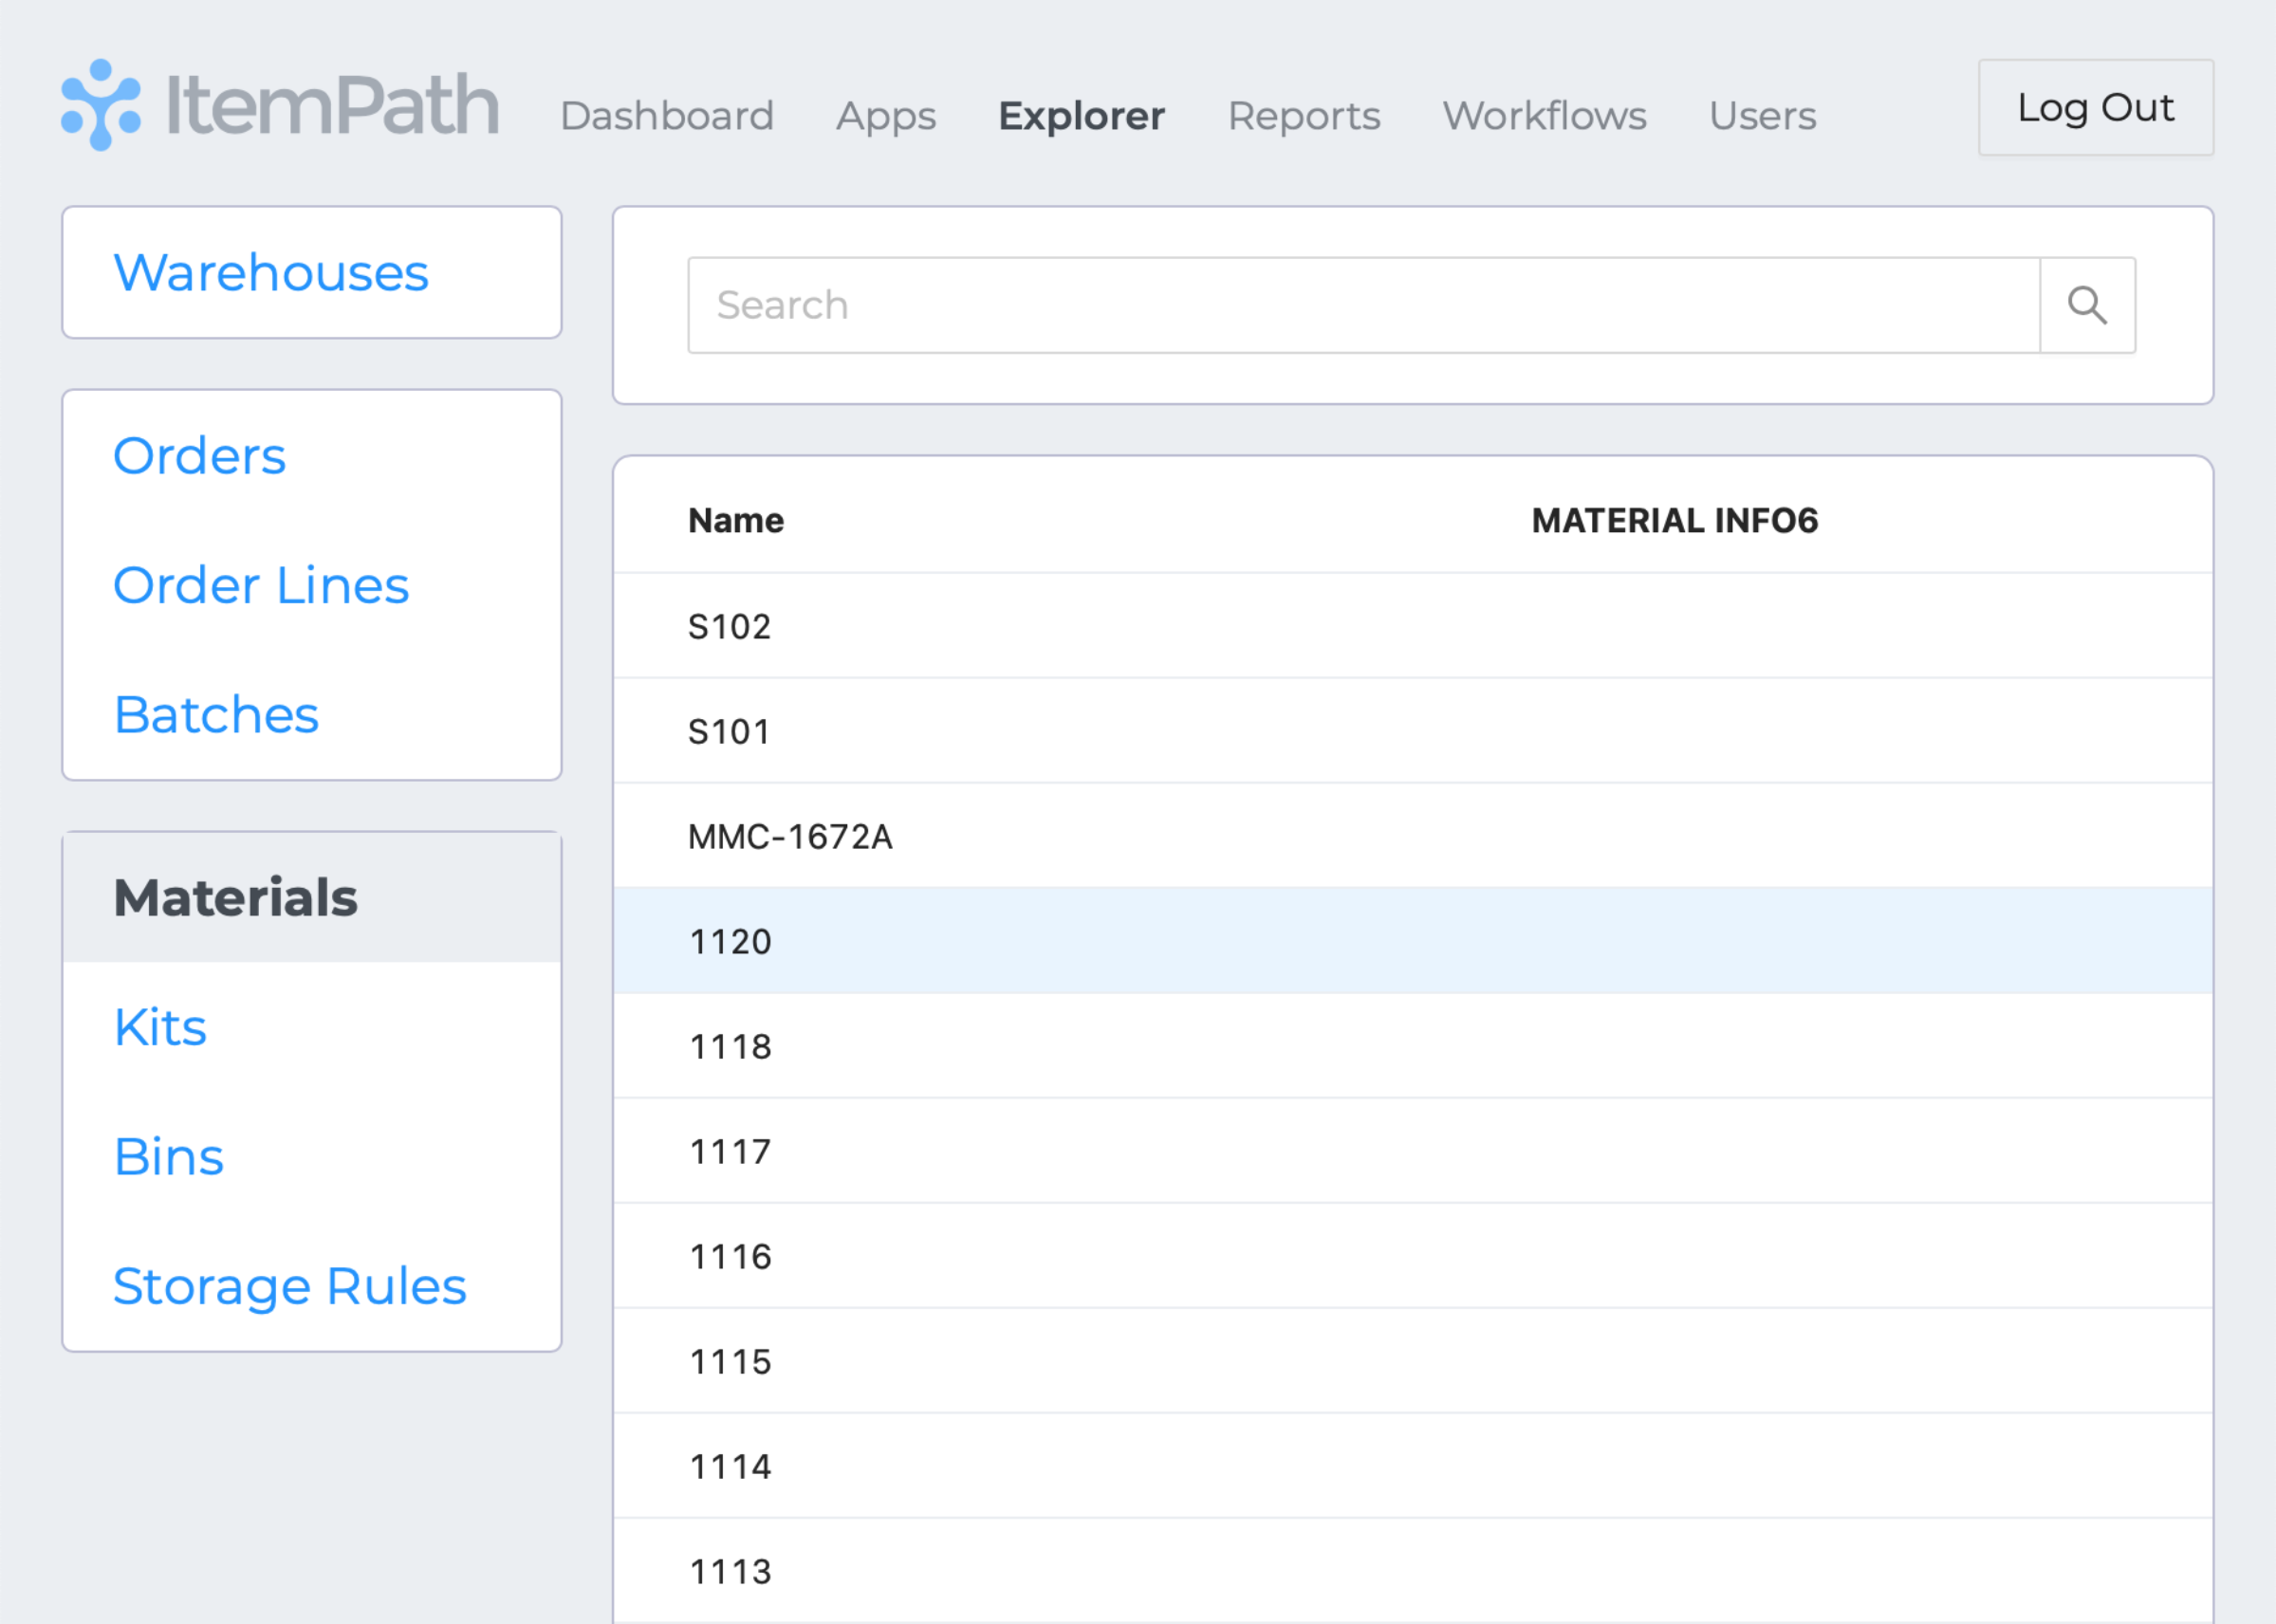Select the highlighted 1120 row
The width and height of the screenshot is (2276, 1624).
coord(1412,941)
